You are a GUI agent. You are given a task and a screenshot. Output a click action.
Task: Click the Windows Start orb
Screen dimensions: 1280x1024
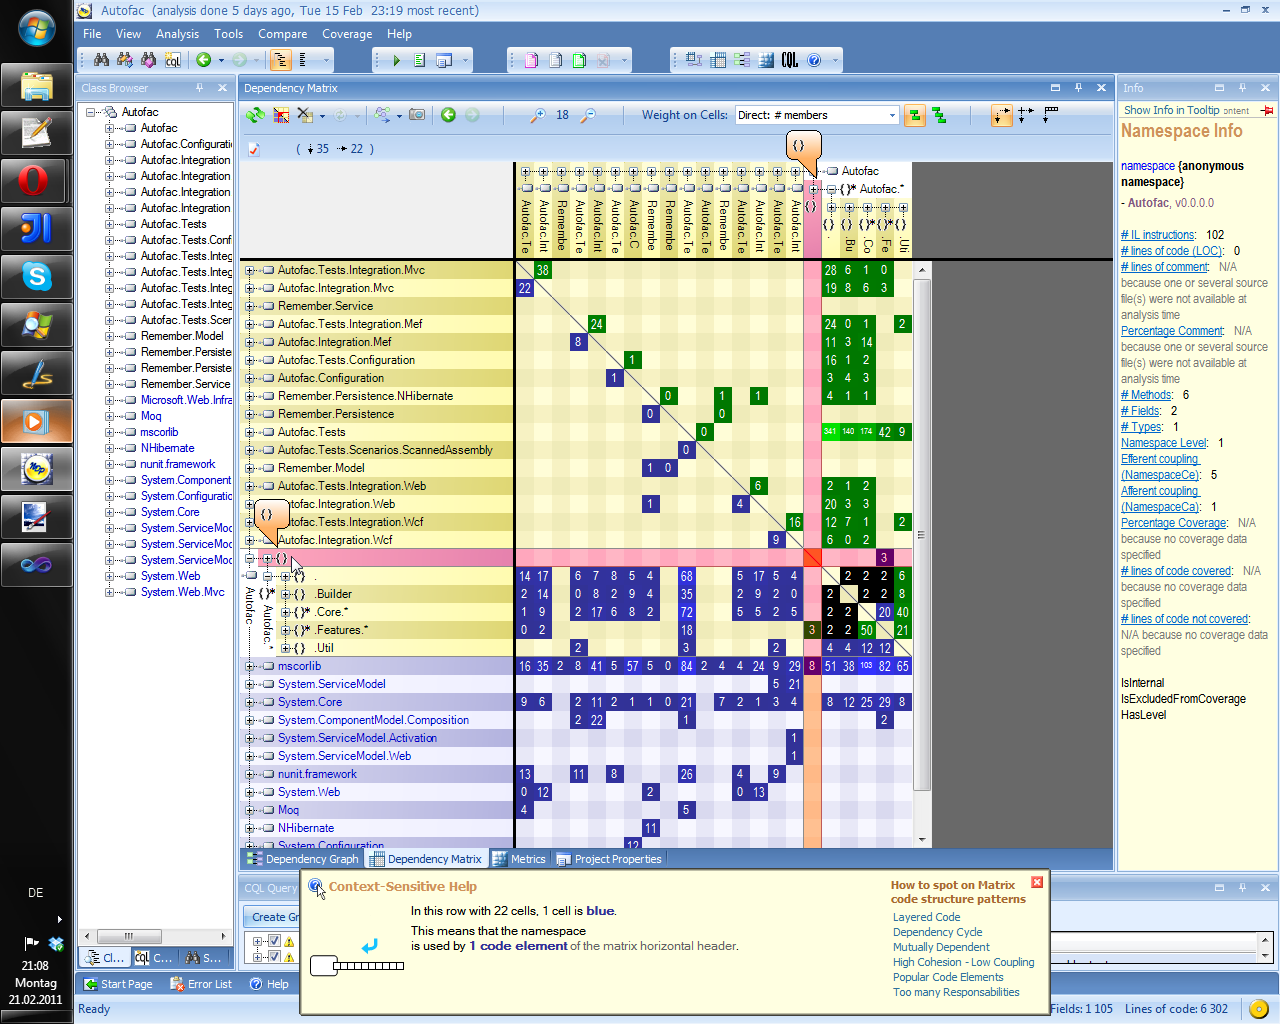tap(36, 28)
